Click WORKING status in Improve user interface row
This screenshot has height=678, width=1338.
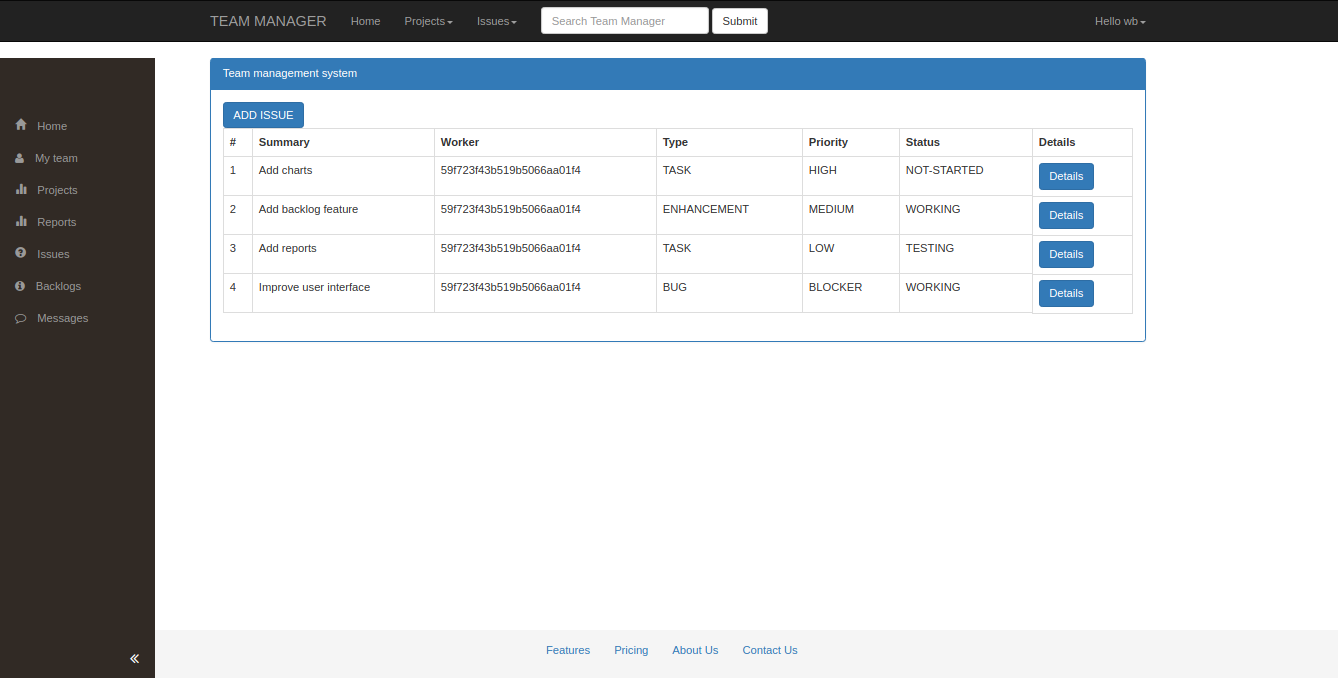pos(966,293)
